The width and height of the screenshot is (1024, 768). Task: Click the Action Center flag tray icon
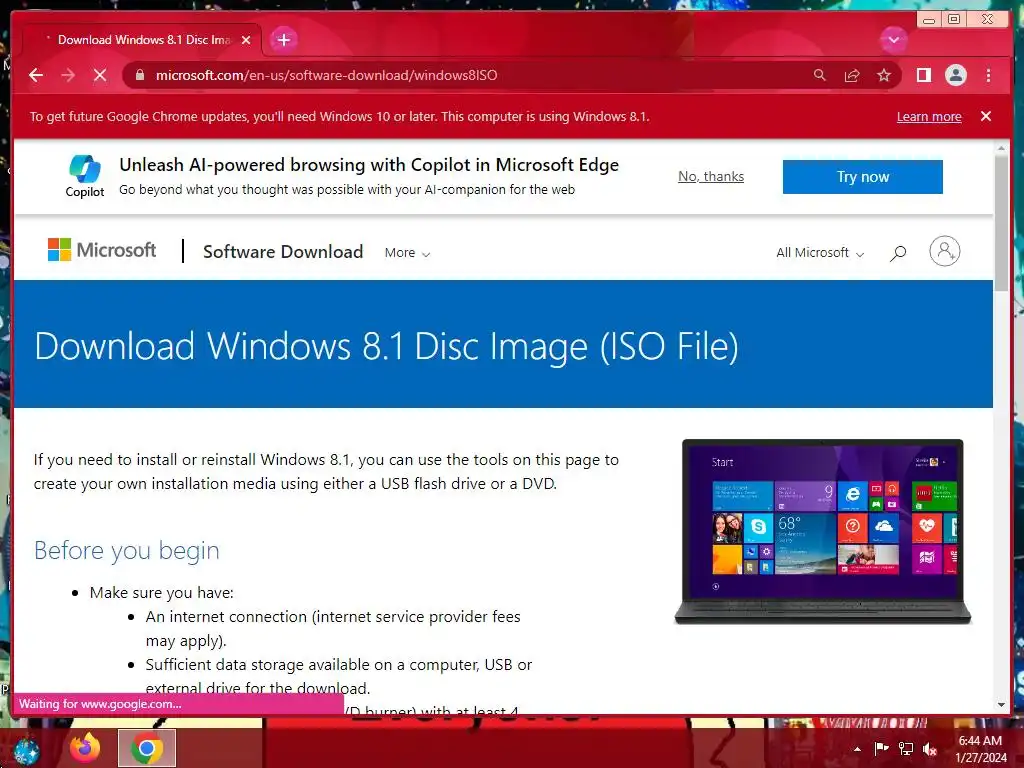(x=881, y=748)
